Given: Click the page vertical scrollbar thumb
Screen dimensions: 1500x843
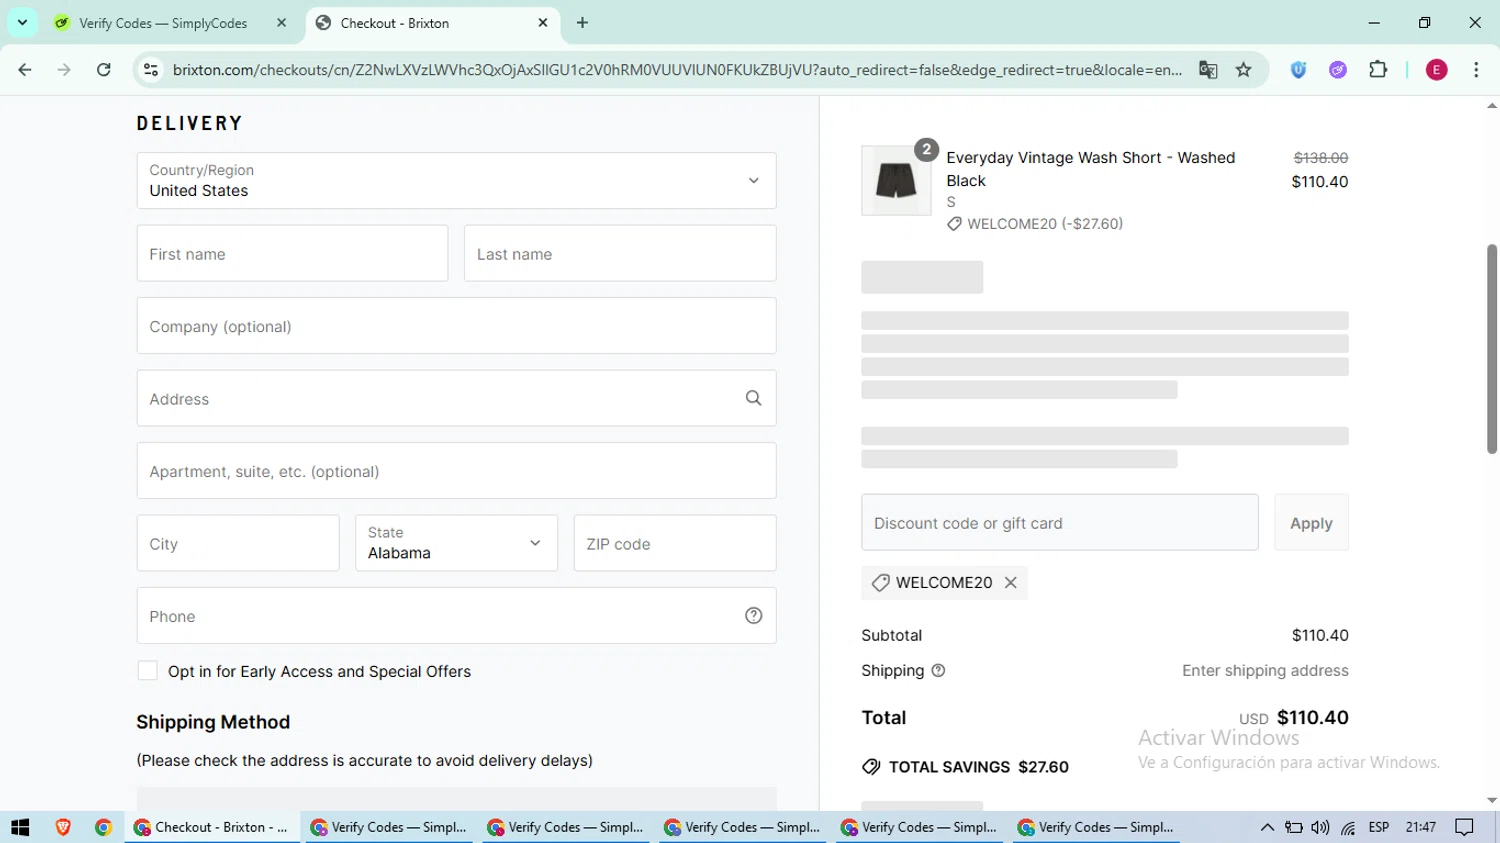Looking at the screenshot, I should pos(1492,348).
